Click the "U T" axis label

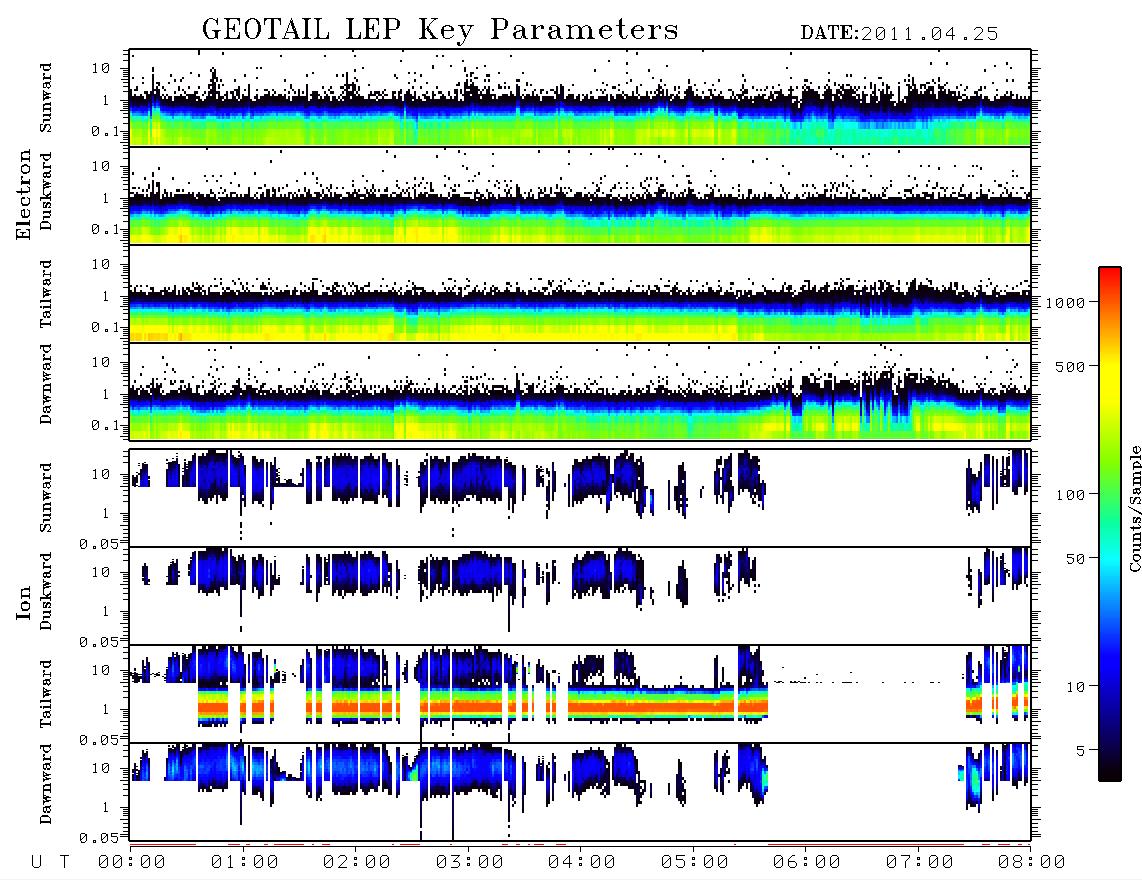coord(50,863)
